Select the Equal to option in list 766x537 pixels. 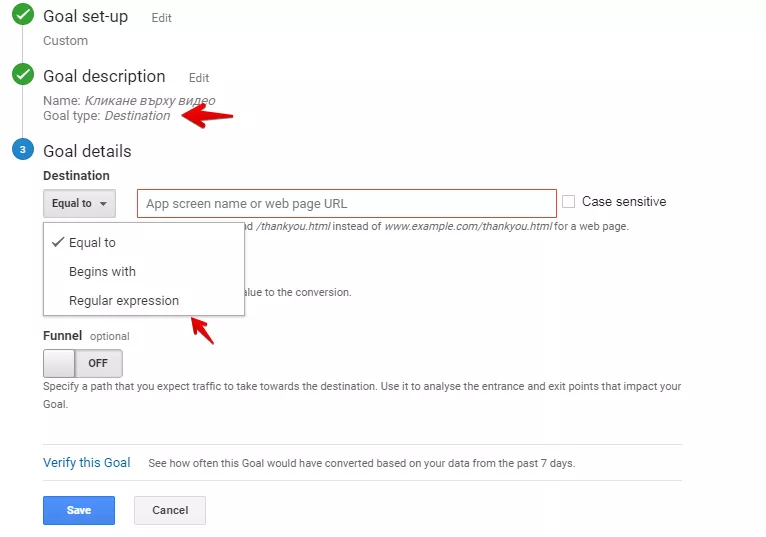144,242
